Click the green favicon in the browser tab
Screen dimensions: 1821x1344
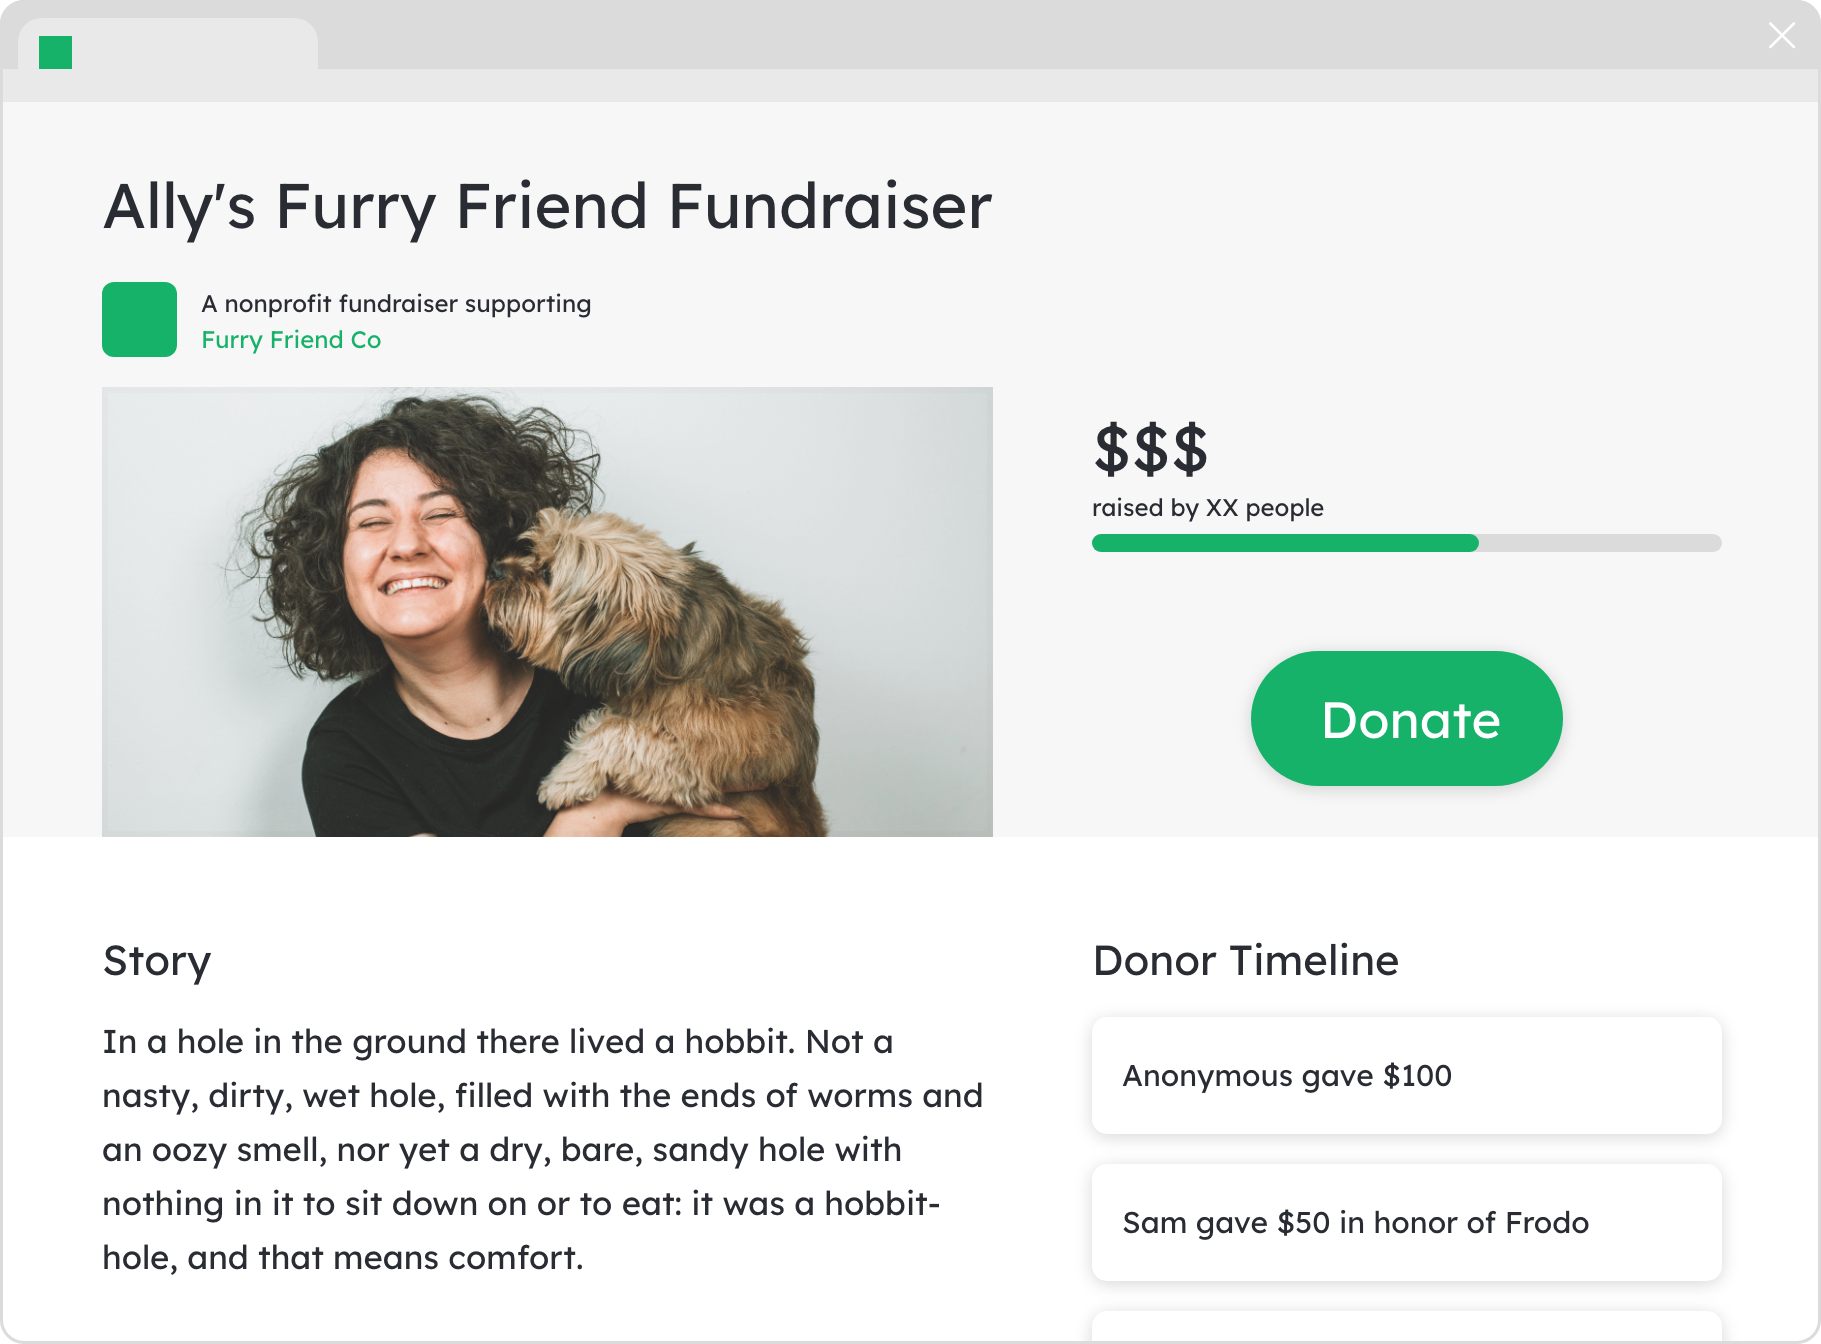click(x=55, y=52)
